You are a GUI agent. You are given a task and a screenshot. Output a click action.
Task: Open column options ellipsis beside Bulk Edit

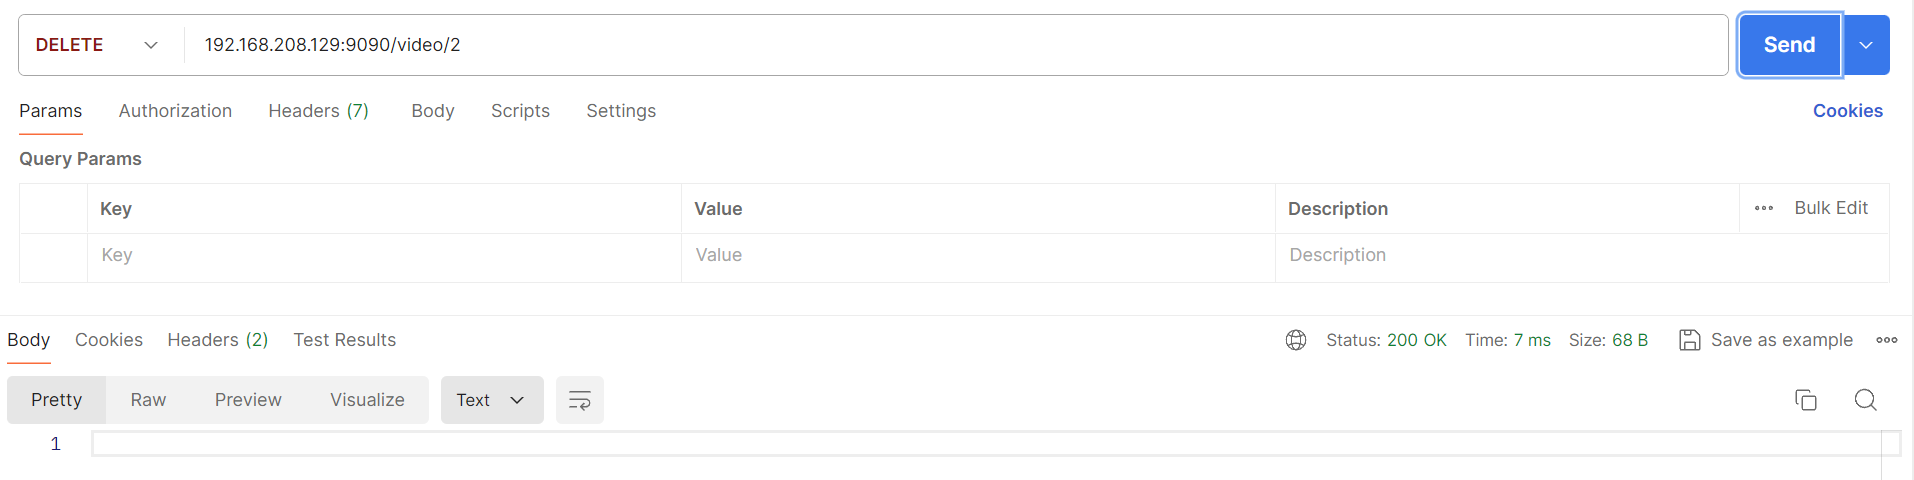(x=1764, y=208)
